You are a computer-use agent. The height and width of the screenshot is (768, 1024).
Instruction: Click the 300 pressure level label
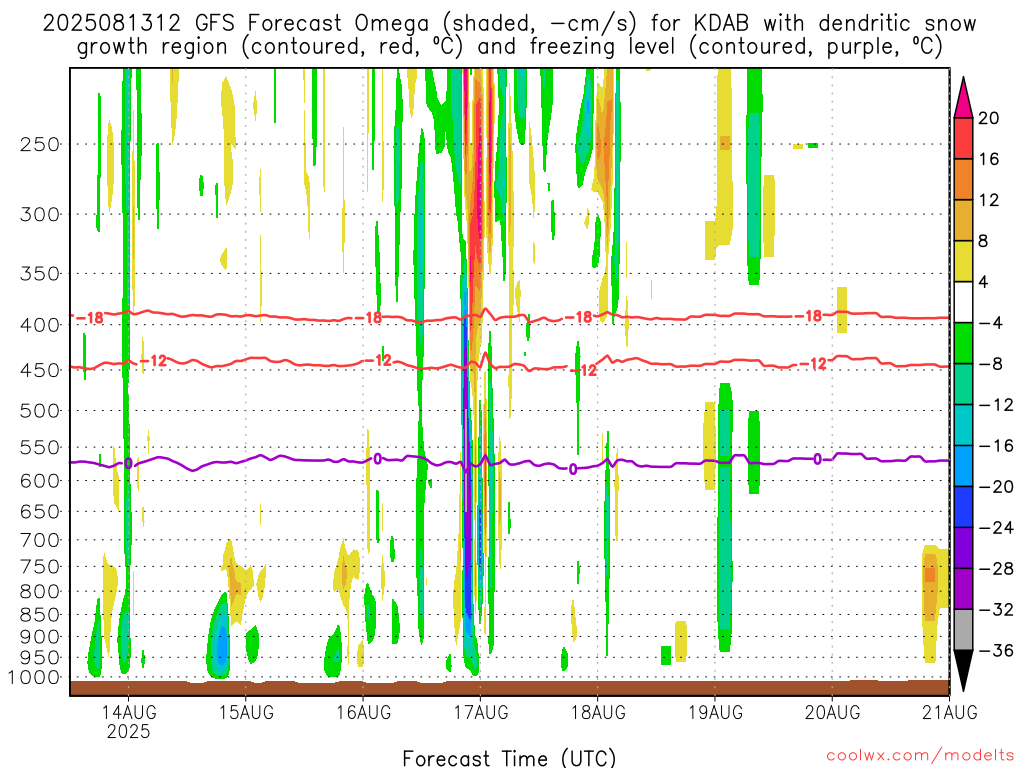(x=40, y=214)
